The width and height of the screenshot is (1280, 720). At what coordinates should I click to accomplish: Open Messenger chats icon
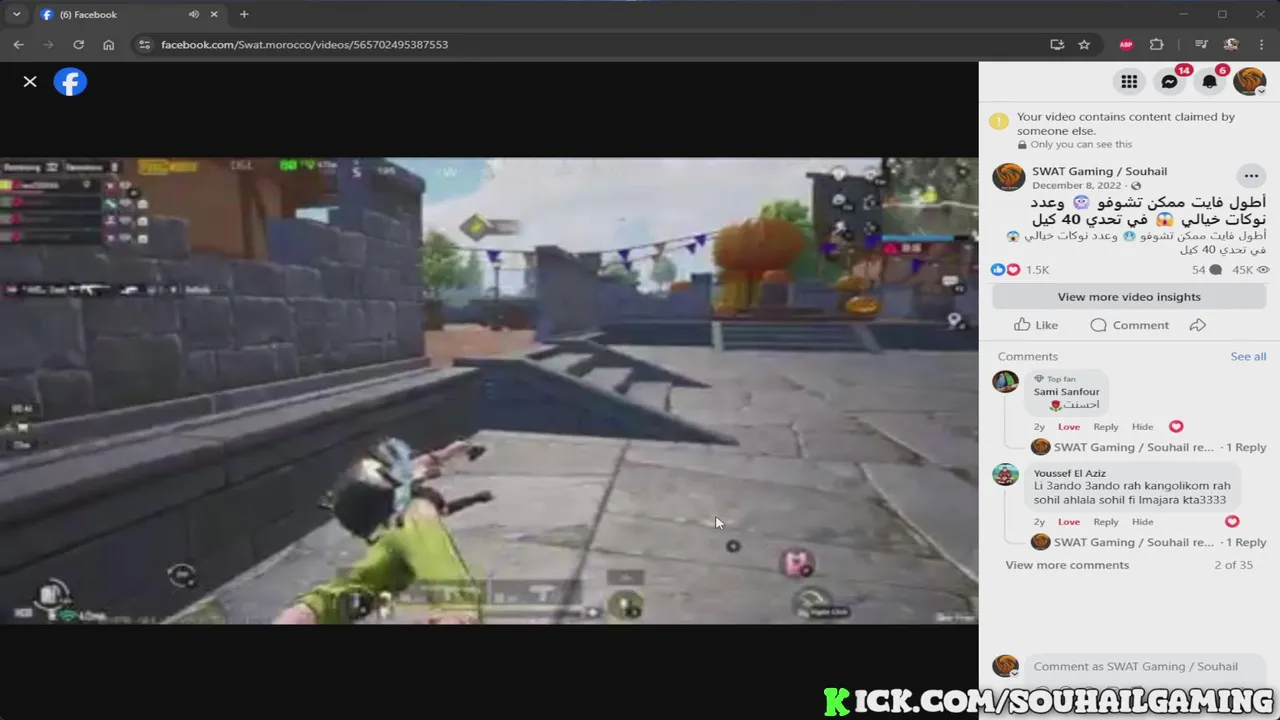[1169, 82]
